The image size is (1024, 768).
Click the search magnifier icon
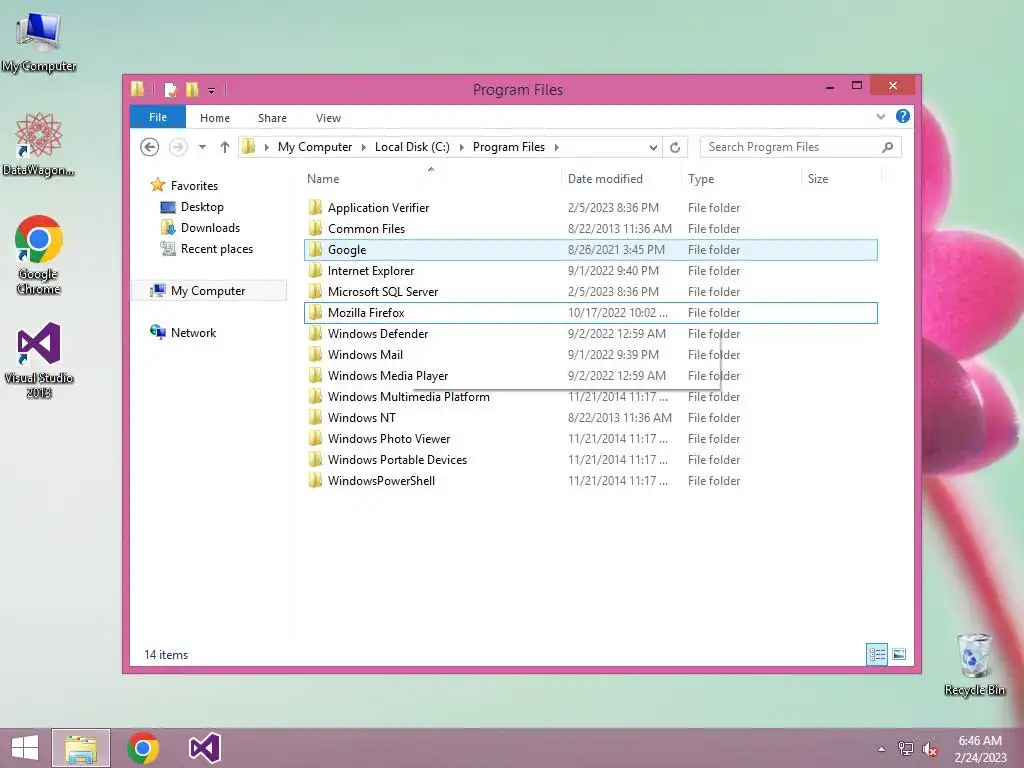pos(888,147)
